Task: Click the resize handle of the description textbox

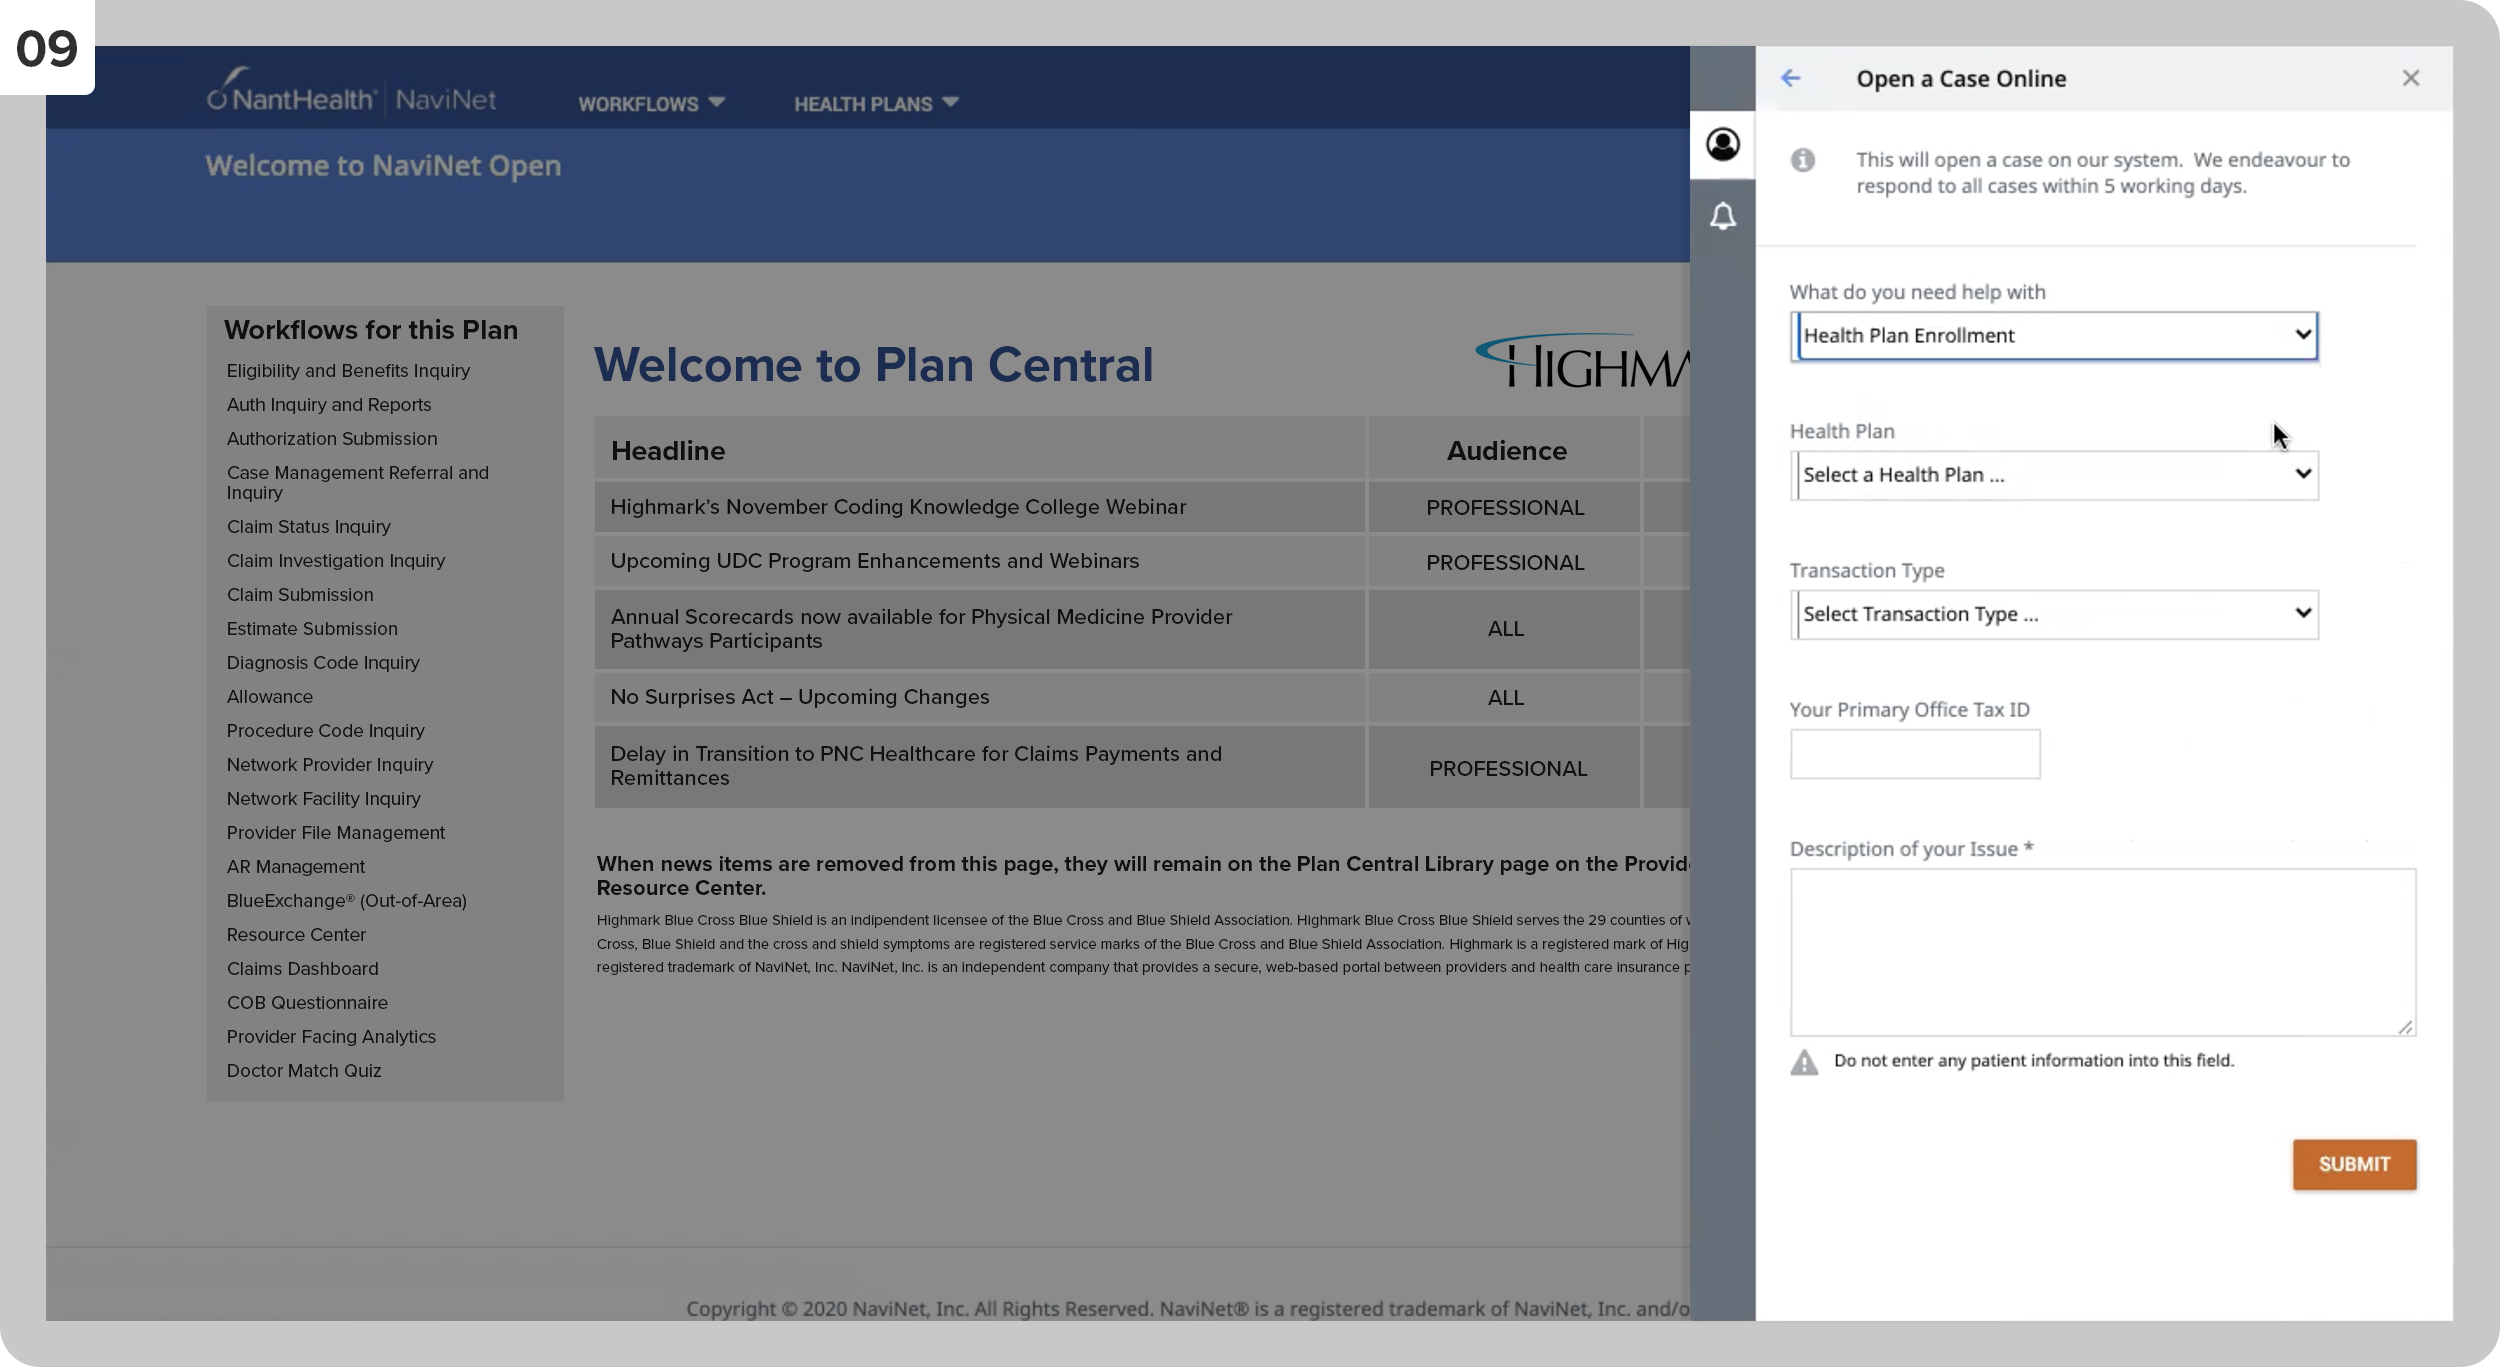Action: click(2405, 1027)
